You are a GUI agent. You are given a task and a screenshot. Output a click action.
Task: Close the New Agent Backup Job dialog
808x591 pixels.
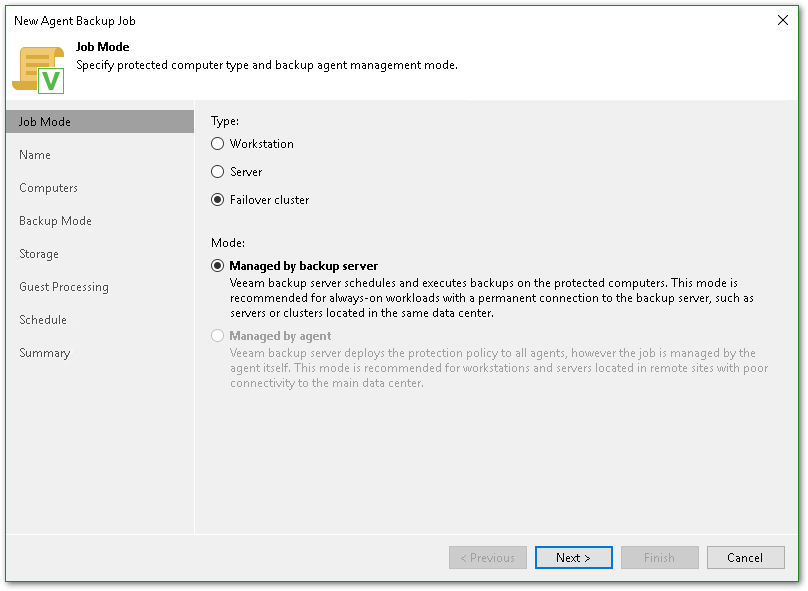tap(782, 20)
